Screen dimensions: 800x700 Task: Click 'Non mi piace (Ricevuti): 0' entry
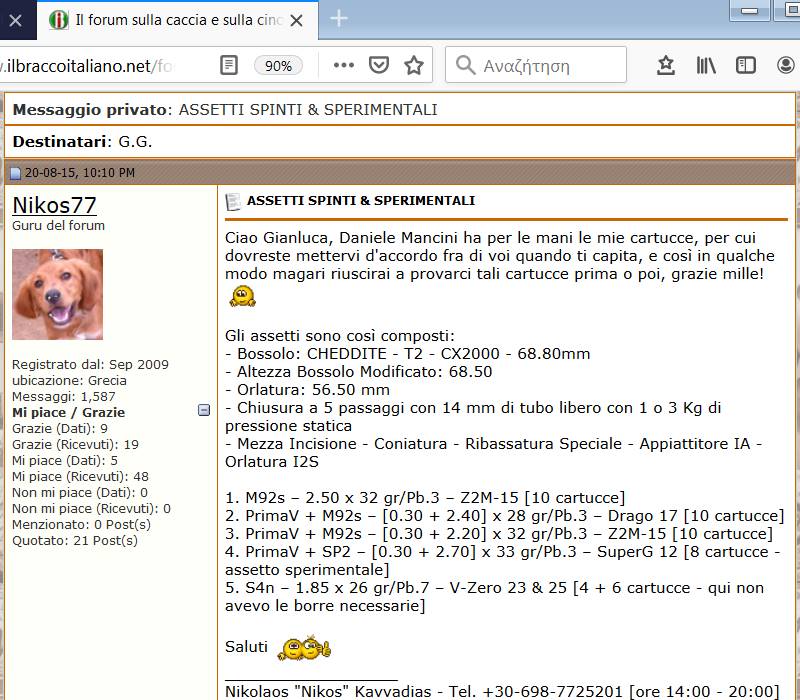(91, 508)
